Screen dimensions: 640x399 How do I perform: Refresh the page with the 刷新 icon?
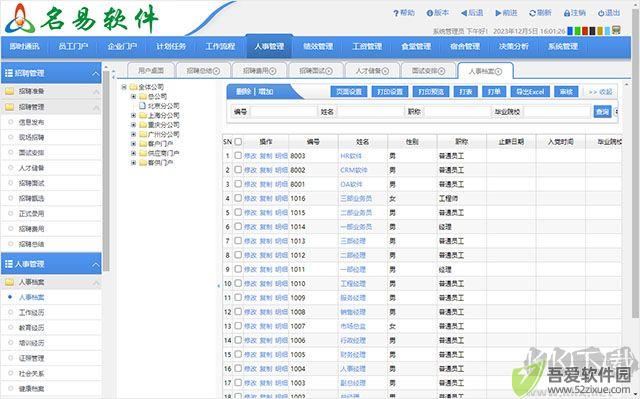[532, 13]
